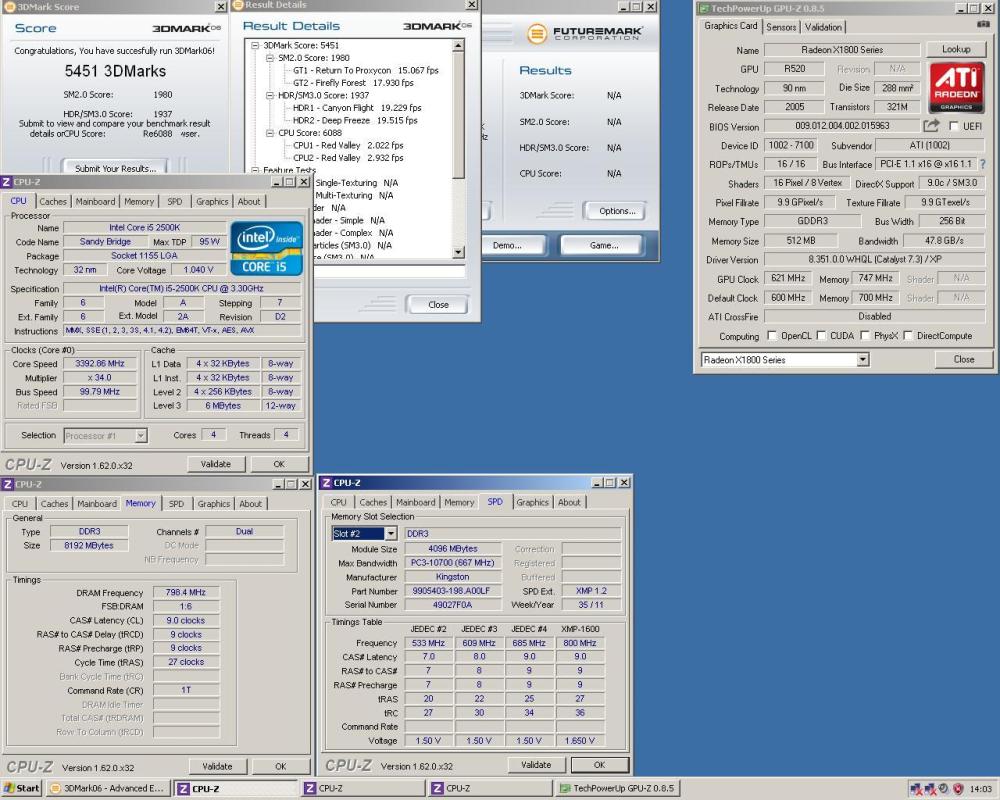The image size is (1000, 800).
Task: Click the Core Speed value 3392.86 MHz
Action: pyautogui.click(x=100, y=363)
